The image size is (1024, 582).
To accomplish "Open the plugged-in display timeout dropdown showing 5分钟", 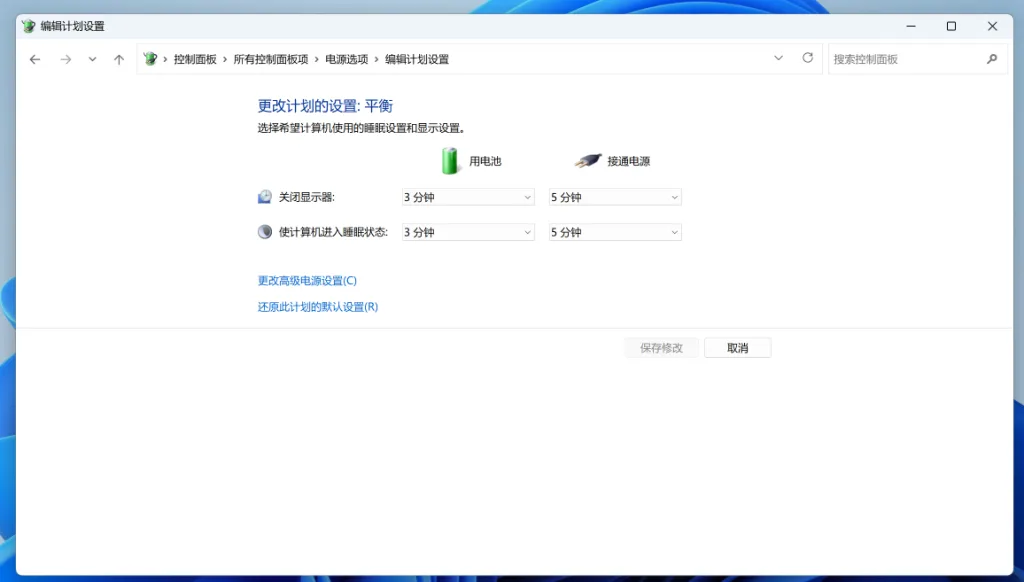I will [614, 196].
